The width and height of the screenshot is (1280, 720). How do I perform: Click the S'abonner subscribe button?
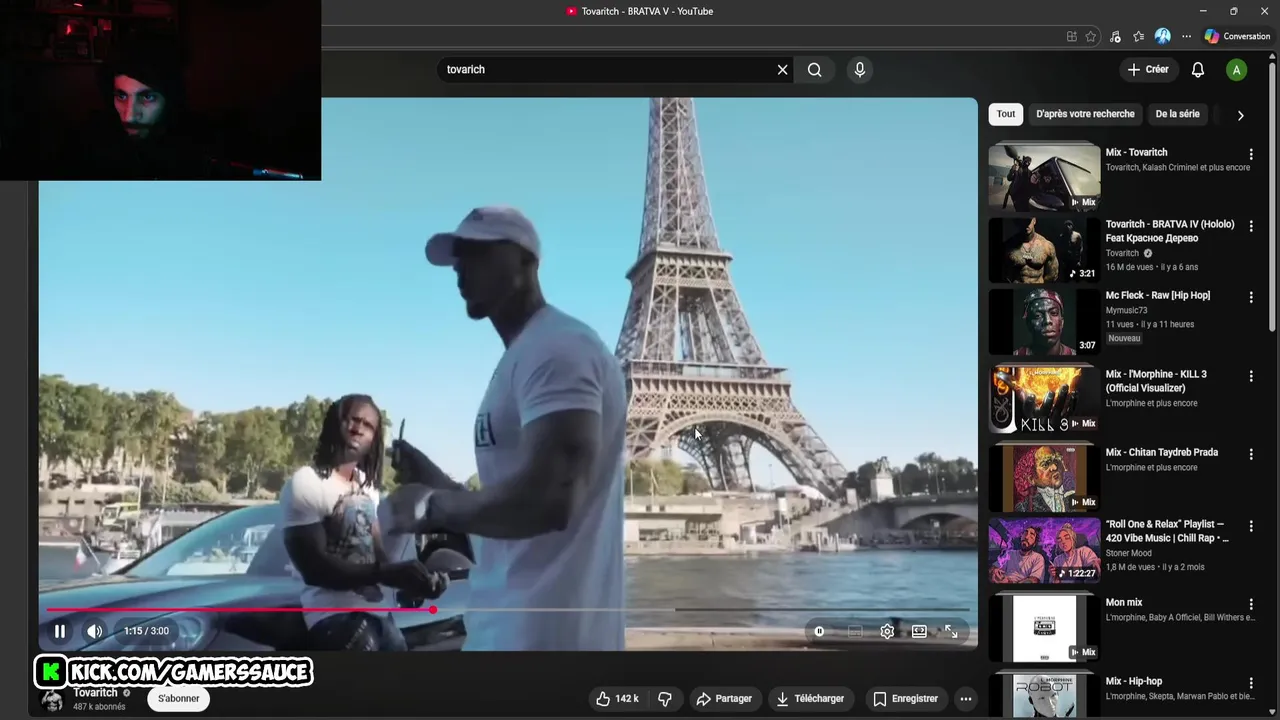click(x=179, y=698)
